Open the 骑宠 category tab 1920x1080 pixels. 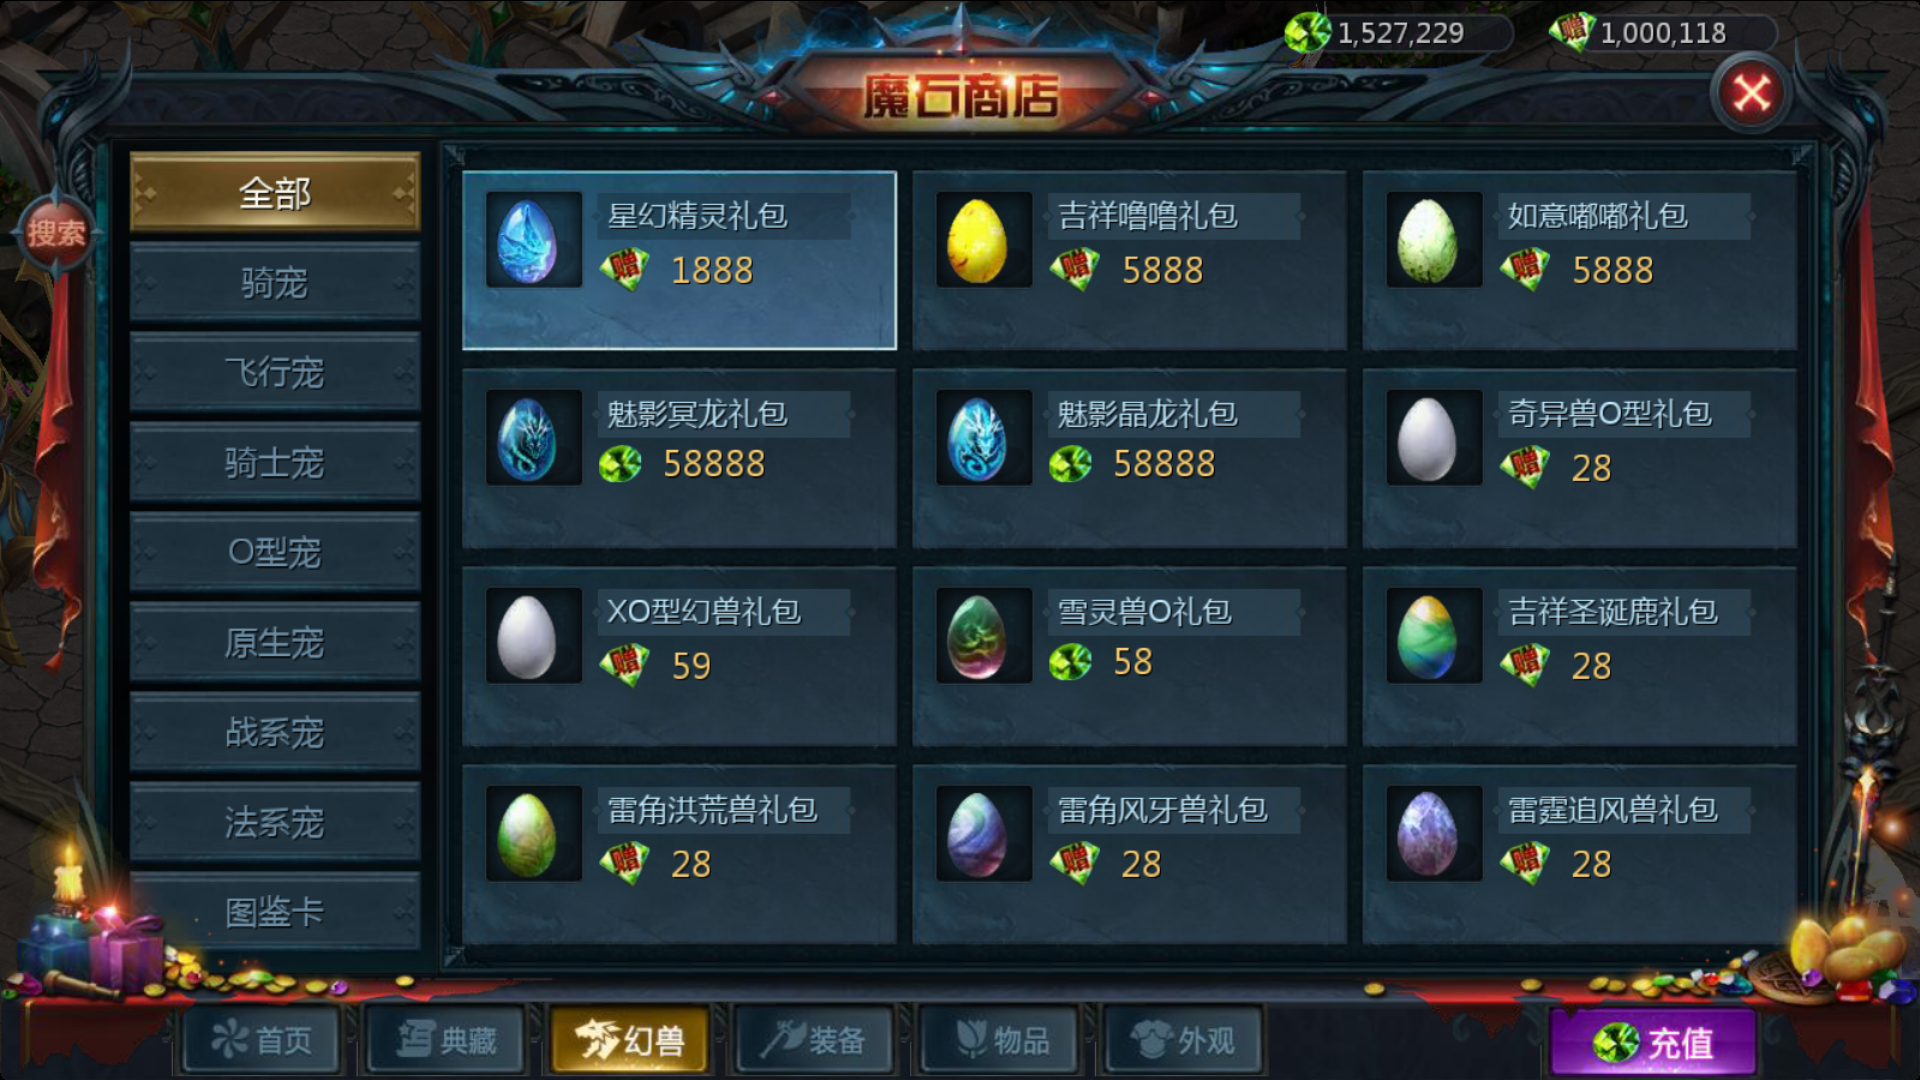275,283
